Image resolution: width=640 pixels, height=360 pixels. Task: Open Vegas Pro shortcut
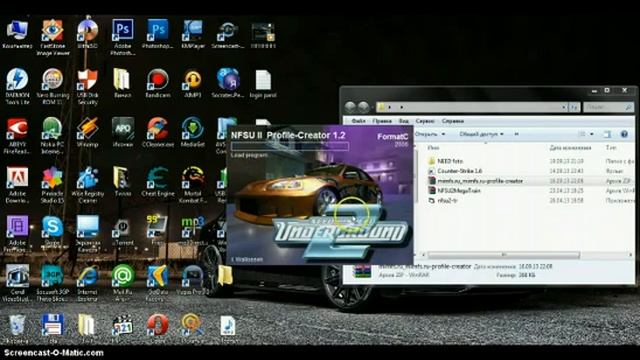[193, 280]
